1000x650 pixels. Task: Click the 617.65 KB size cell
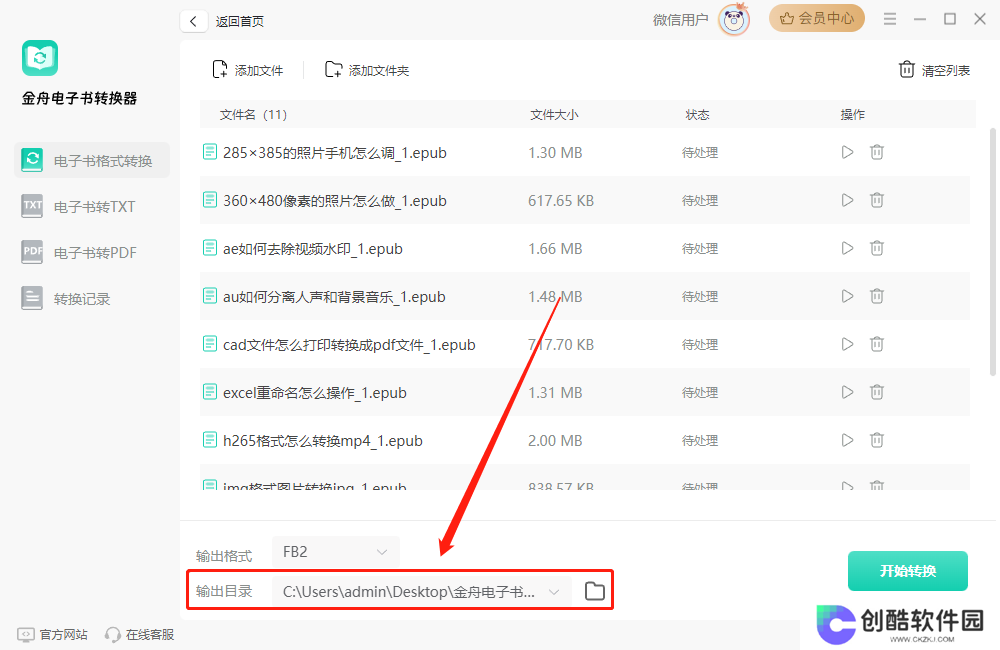[561, 201]
